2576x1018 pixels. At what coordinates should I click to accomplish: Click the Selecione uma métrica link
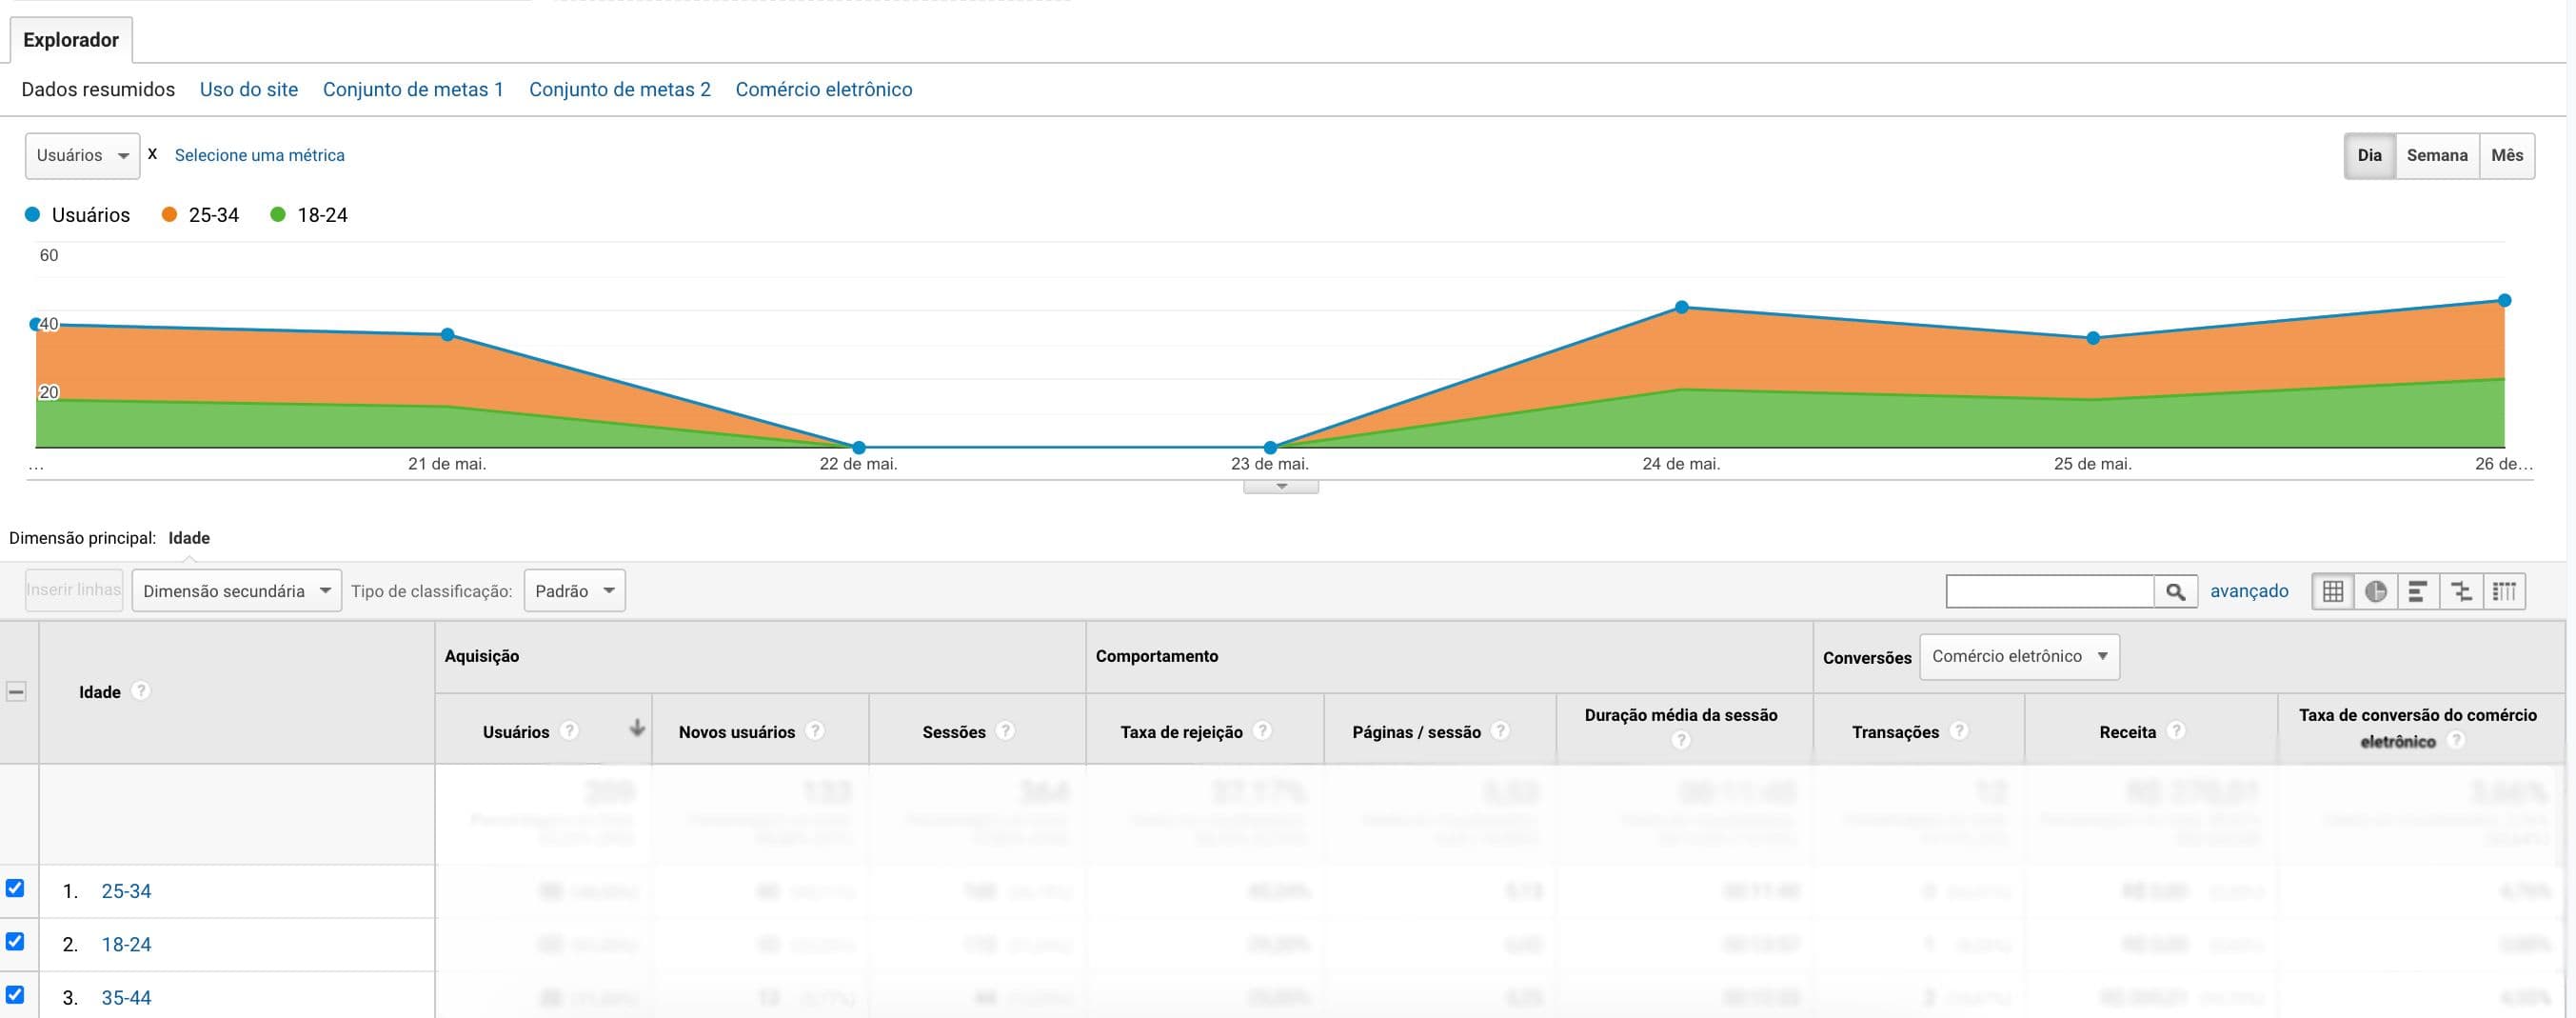[259, 155]
